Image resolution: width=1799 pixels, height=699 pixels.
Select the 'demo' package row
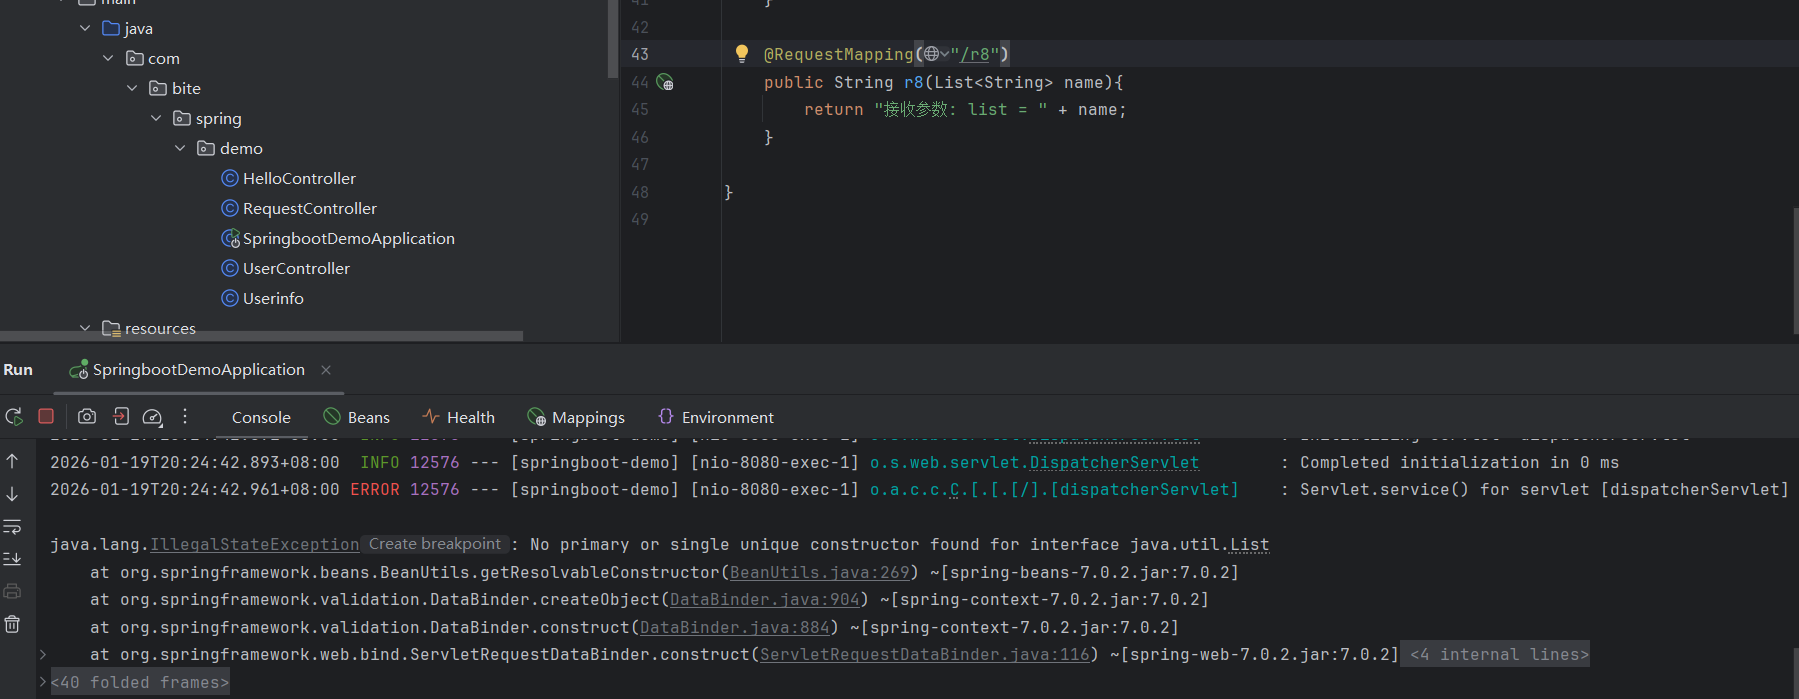[310, 148]
